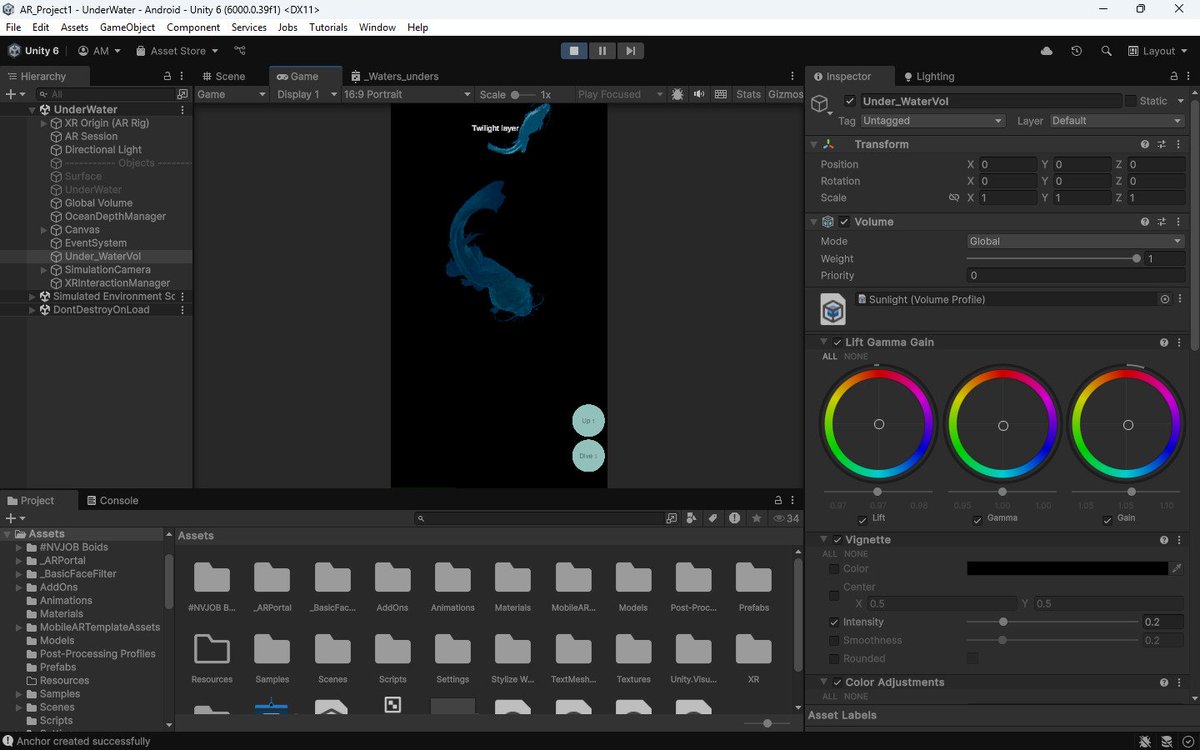
Task: Toggle the frame debugger bug icon in the Game view
Action: pos(678,94)
